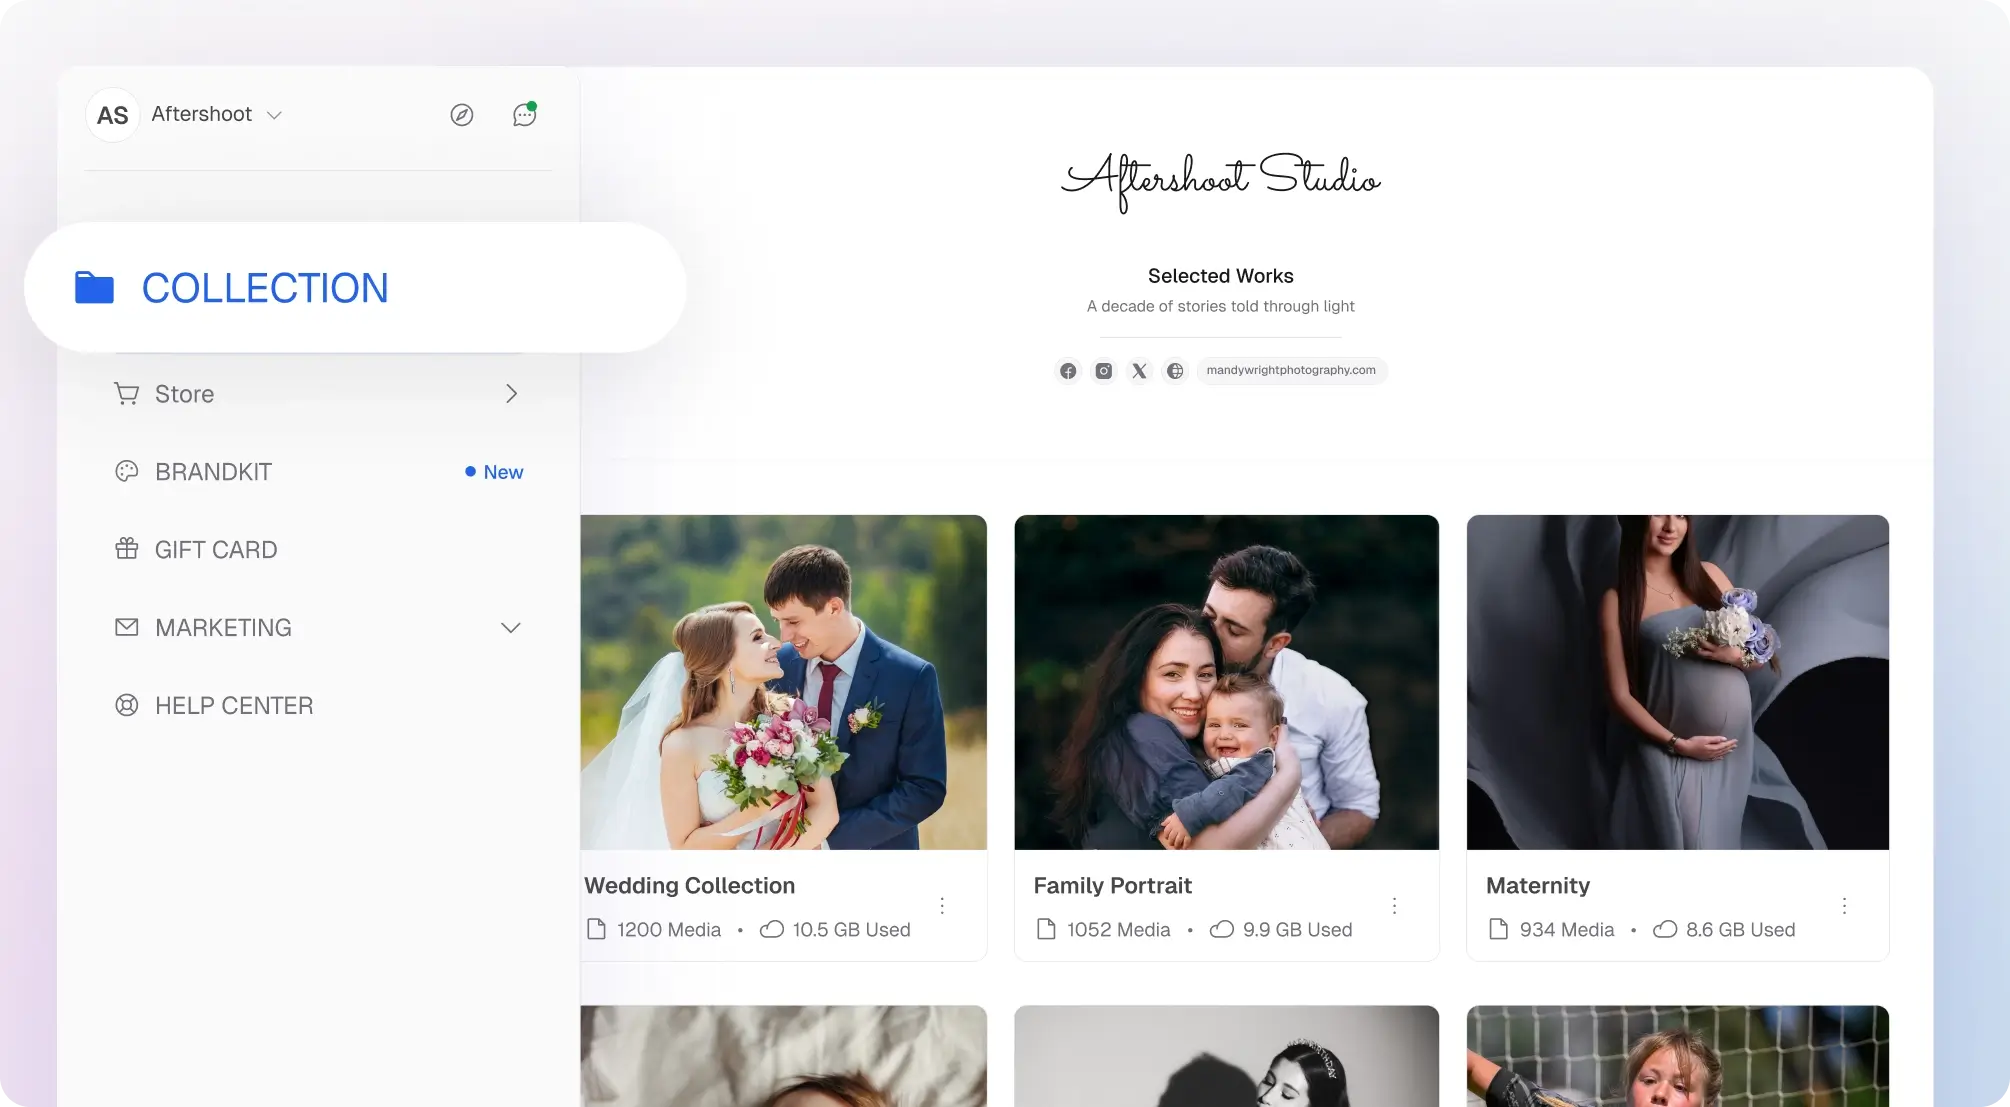Click the Maternity title
Image resolution: width=2010 pixels, height=1107 pixels.
(1537, 885)
